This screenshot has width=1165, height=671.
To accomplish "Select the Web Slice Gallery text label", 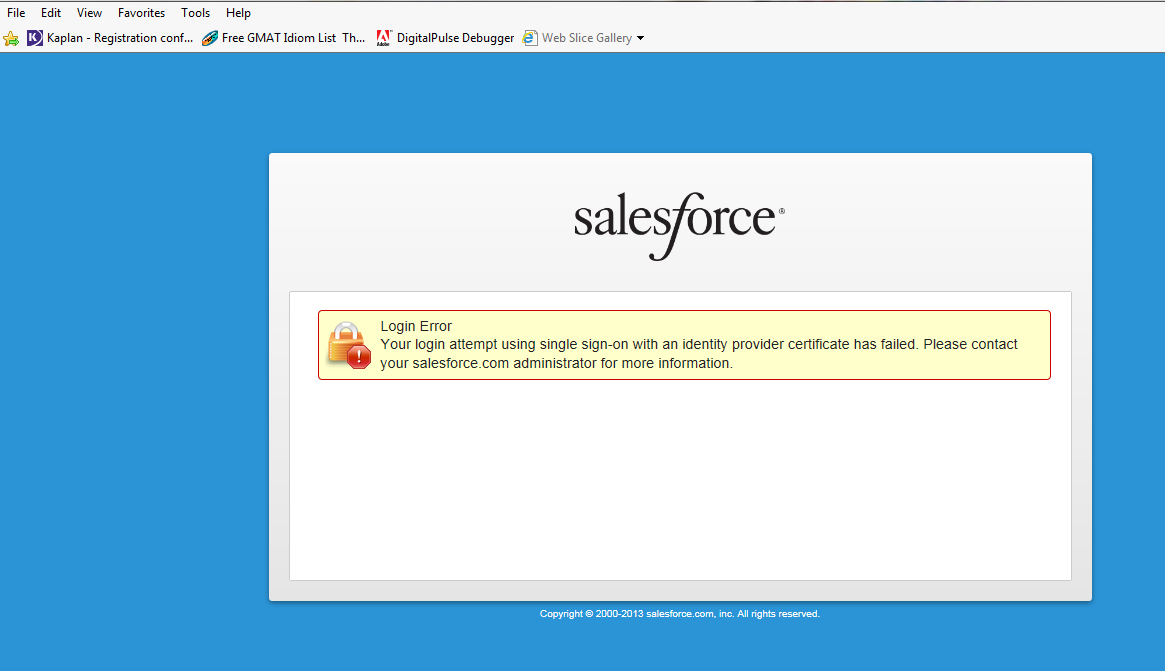I will (x=587, y=38).
